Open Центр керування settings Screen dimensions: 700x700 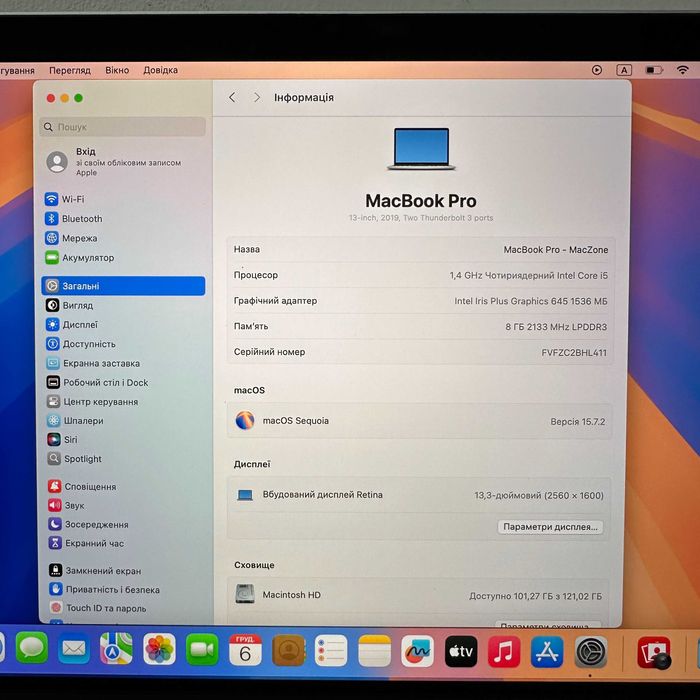pos(92,402)
